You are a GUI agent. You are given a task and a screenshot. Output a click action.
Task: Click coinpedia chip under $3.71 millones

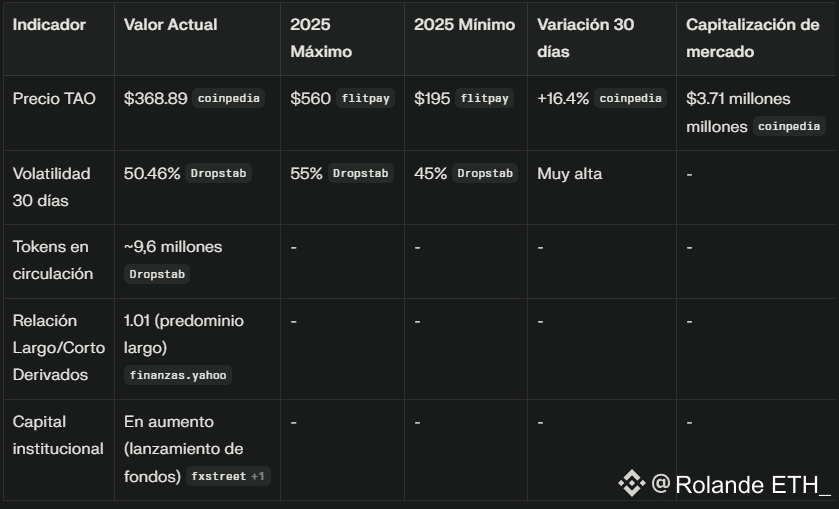(x=790, y=126)
